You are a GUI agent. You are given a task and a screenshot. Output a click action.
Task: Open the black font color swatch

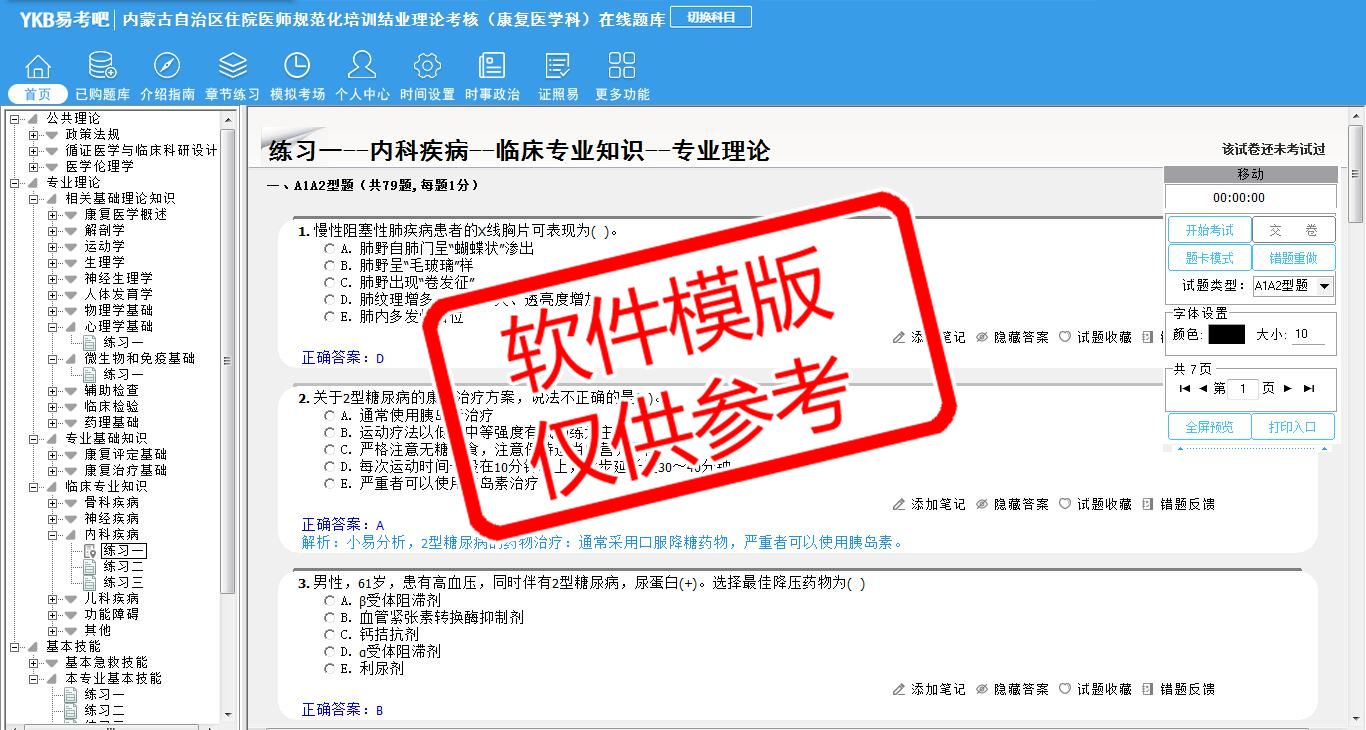(x=1226, y=335)
